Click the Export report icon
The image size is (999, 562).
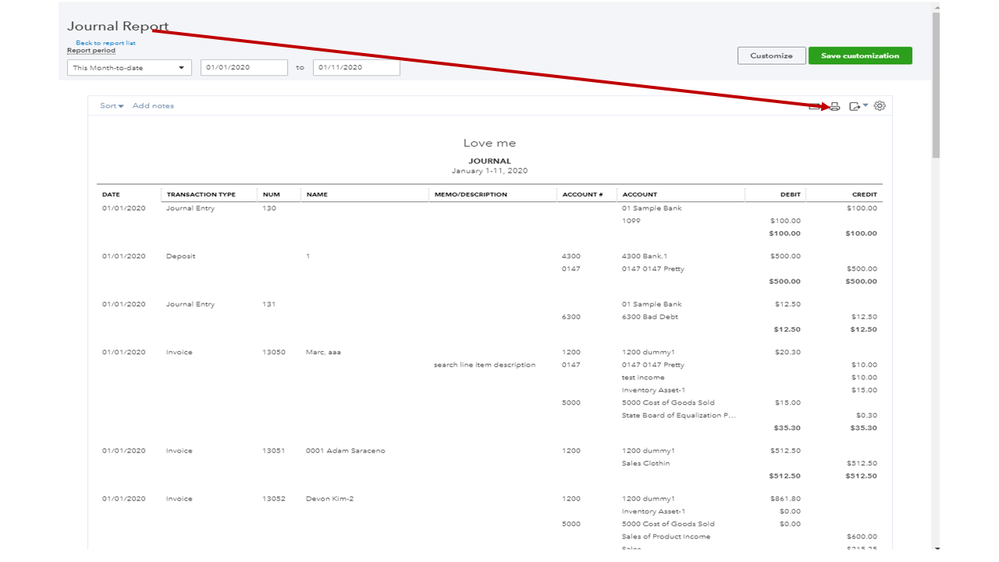(854, 106)
